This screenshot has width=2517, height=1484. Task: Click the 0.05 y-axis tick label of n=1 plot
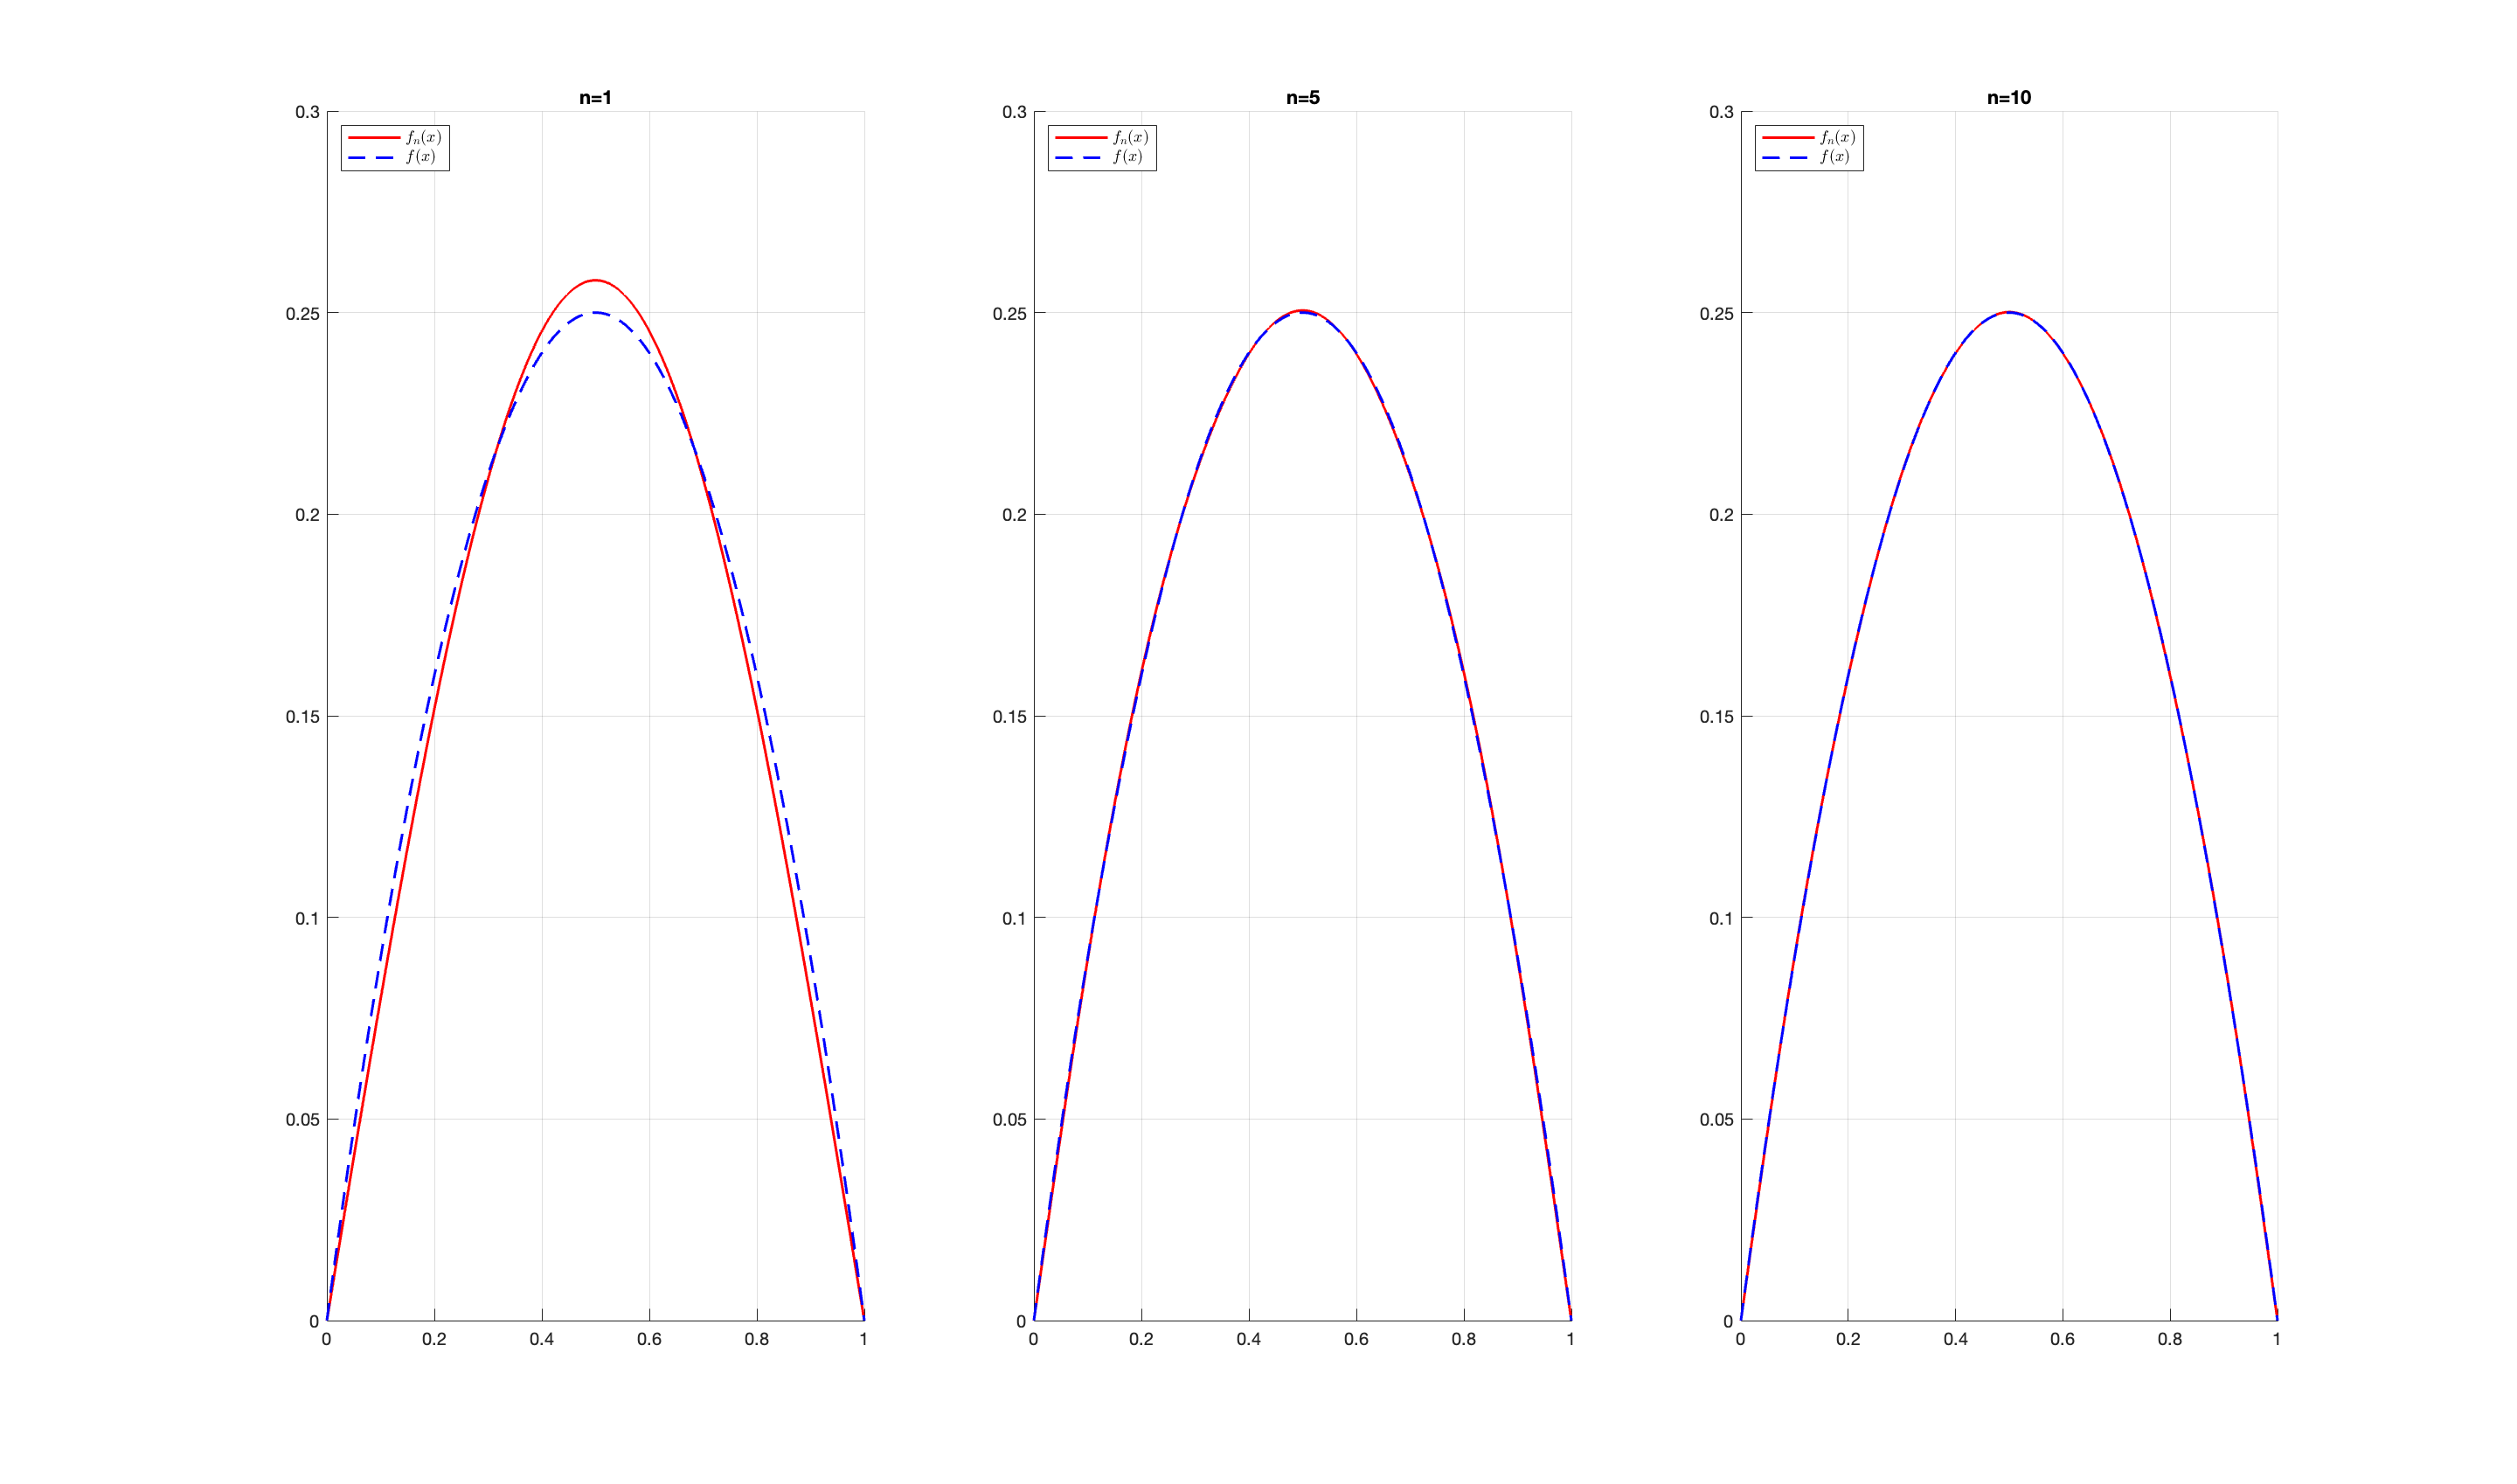click(x=302, y=1120)
